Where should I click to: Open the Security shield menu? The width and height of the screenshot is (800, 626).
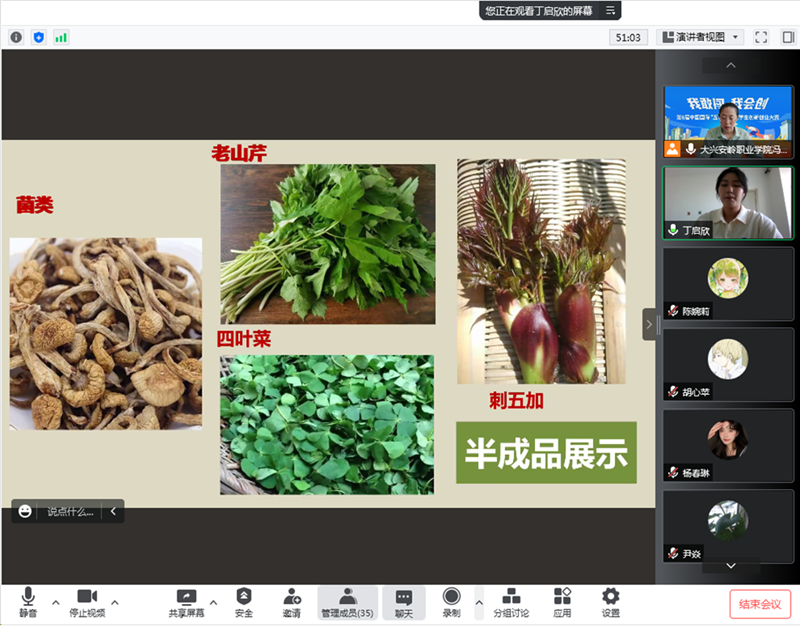[244, 602]
